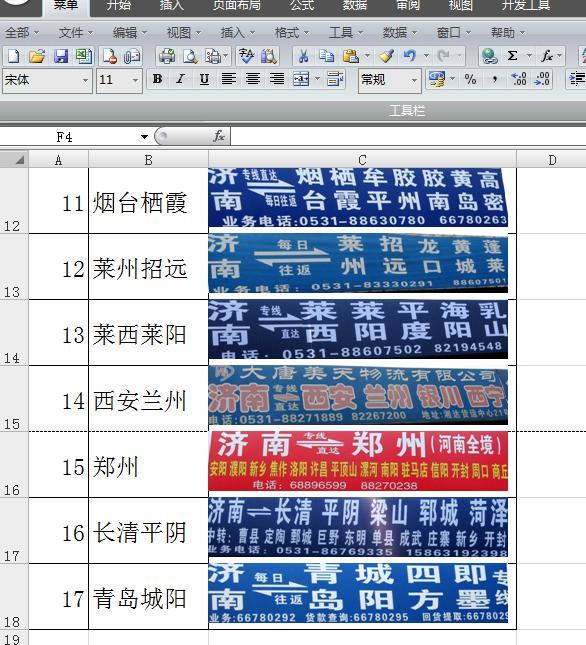The image size is (586, 645).
Task: Switch to the 页面布局 ribbon tab
Action: tap(236, 6)
